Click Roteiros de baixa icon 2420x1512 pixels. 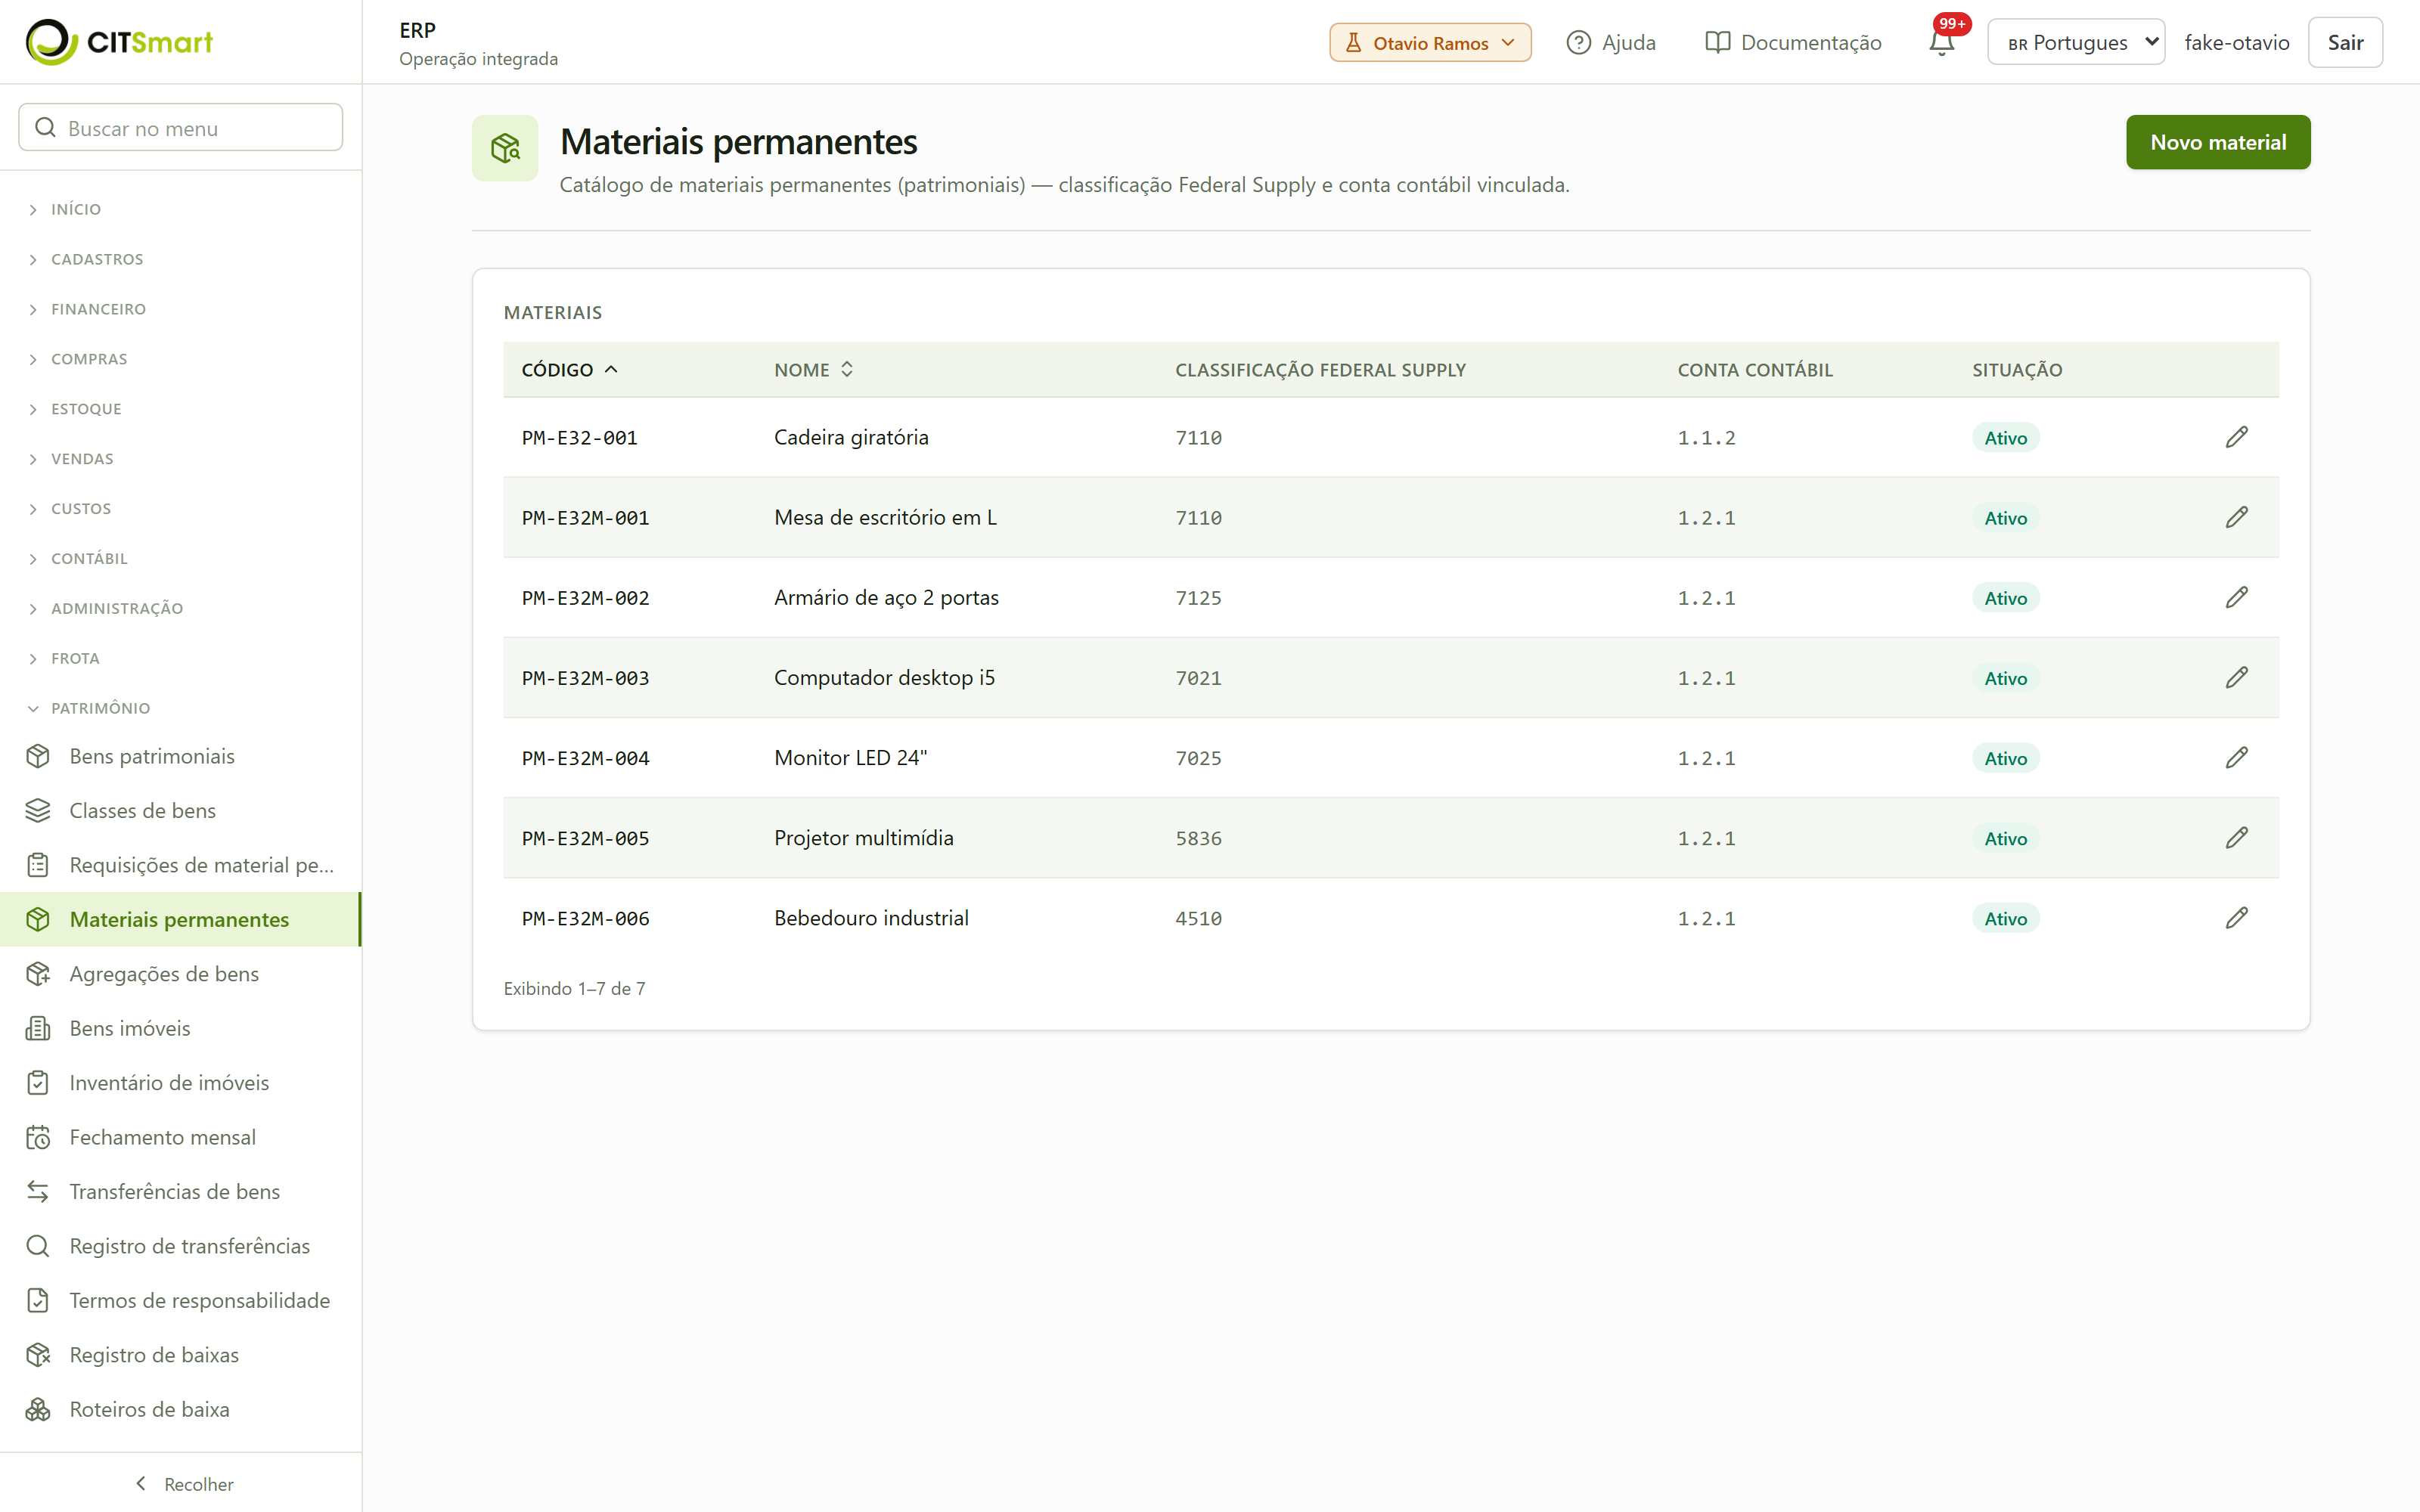click(x=38, y=1409)
